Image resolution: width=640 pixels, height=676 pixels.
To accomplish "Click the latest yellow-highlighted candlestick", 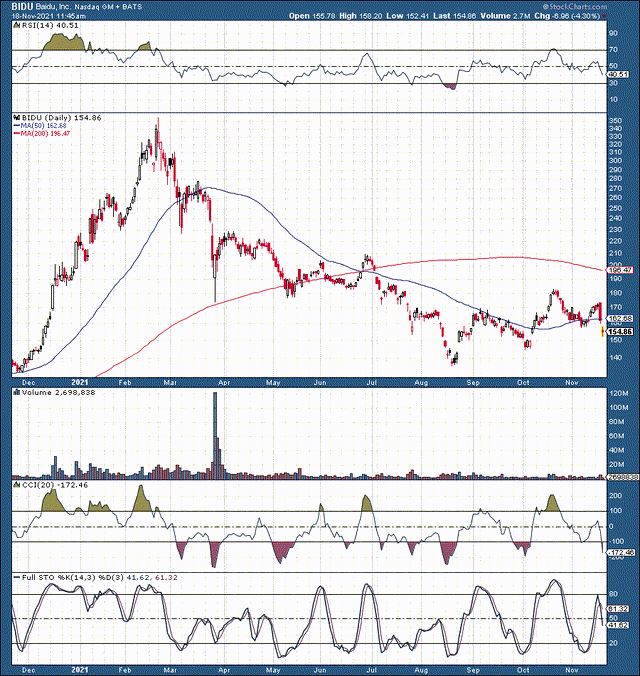I will pyautogui.click(x=603, y=332).
